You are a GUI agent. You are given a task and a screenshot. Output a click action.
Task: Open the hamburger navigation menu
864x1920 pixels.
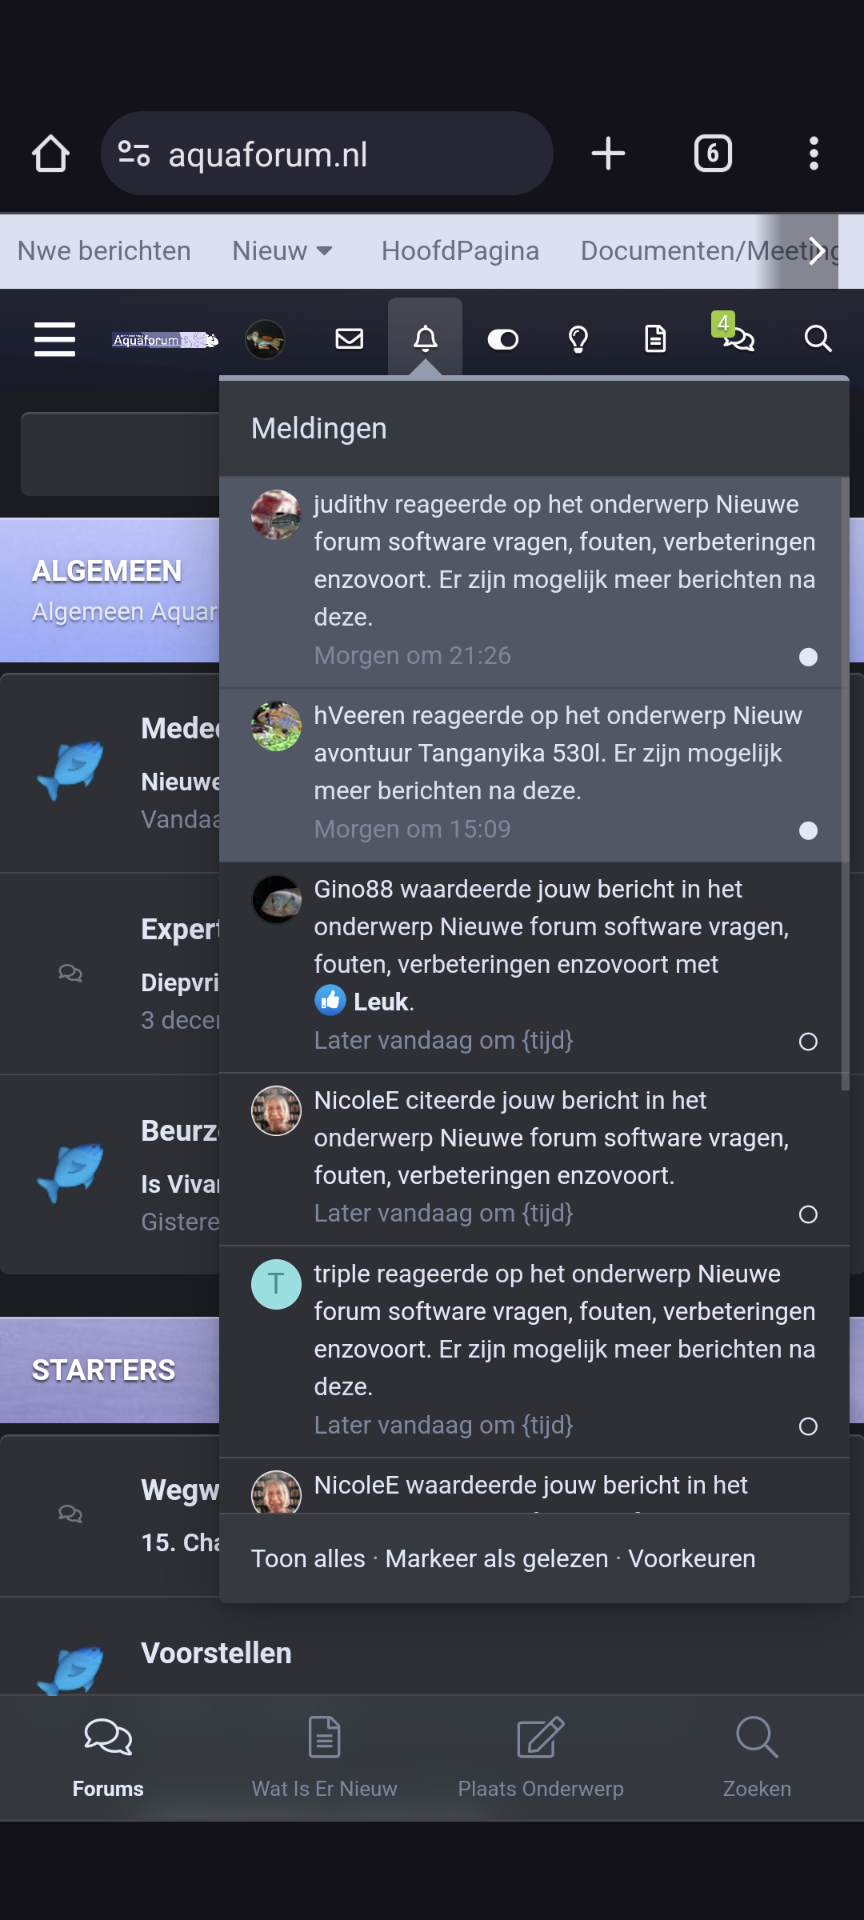click(54, 339)
